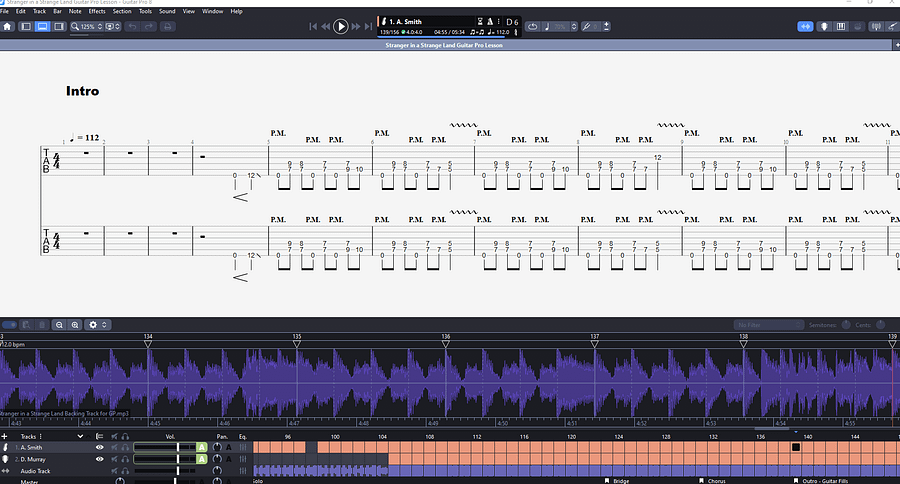Start playback with the Play button
Image resolution: width=900 pixels, height=484 pixels.
[x=340, y=26]
